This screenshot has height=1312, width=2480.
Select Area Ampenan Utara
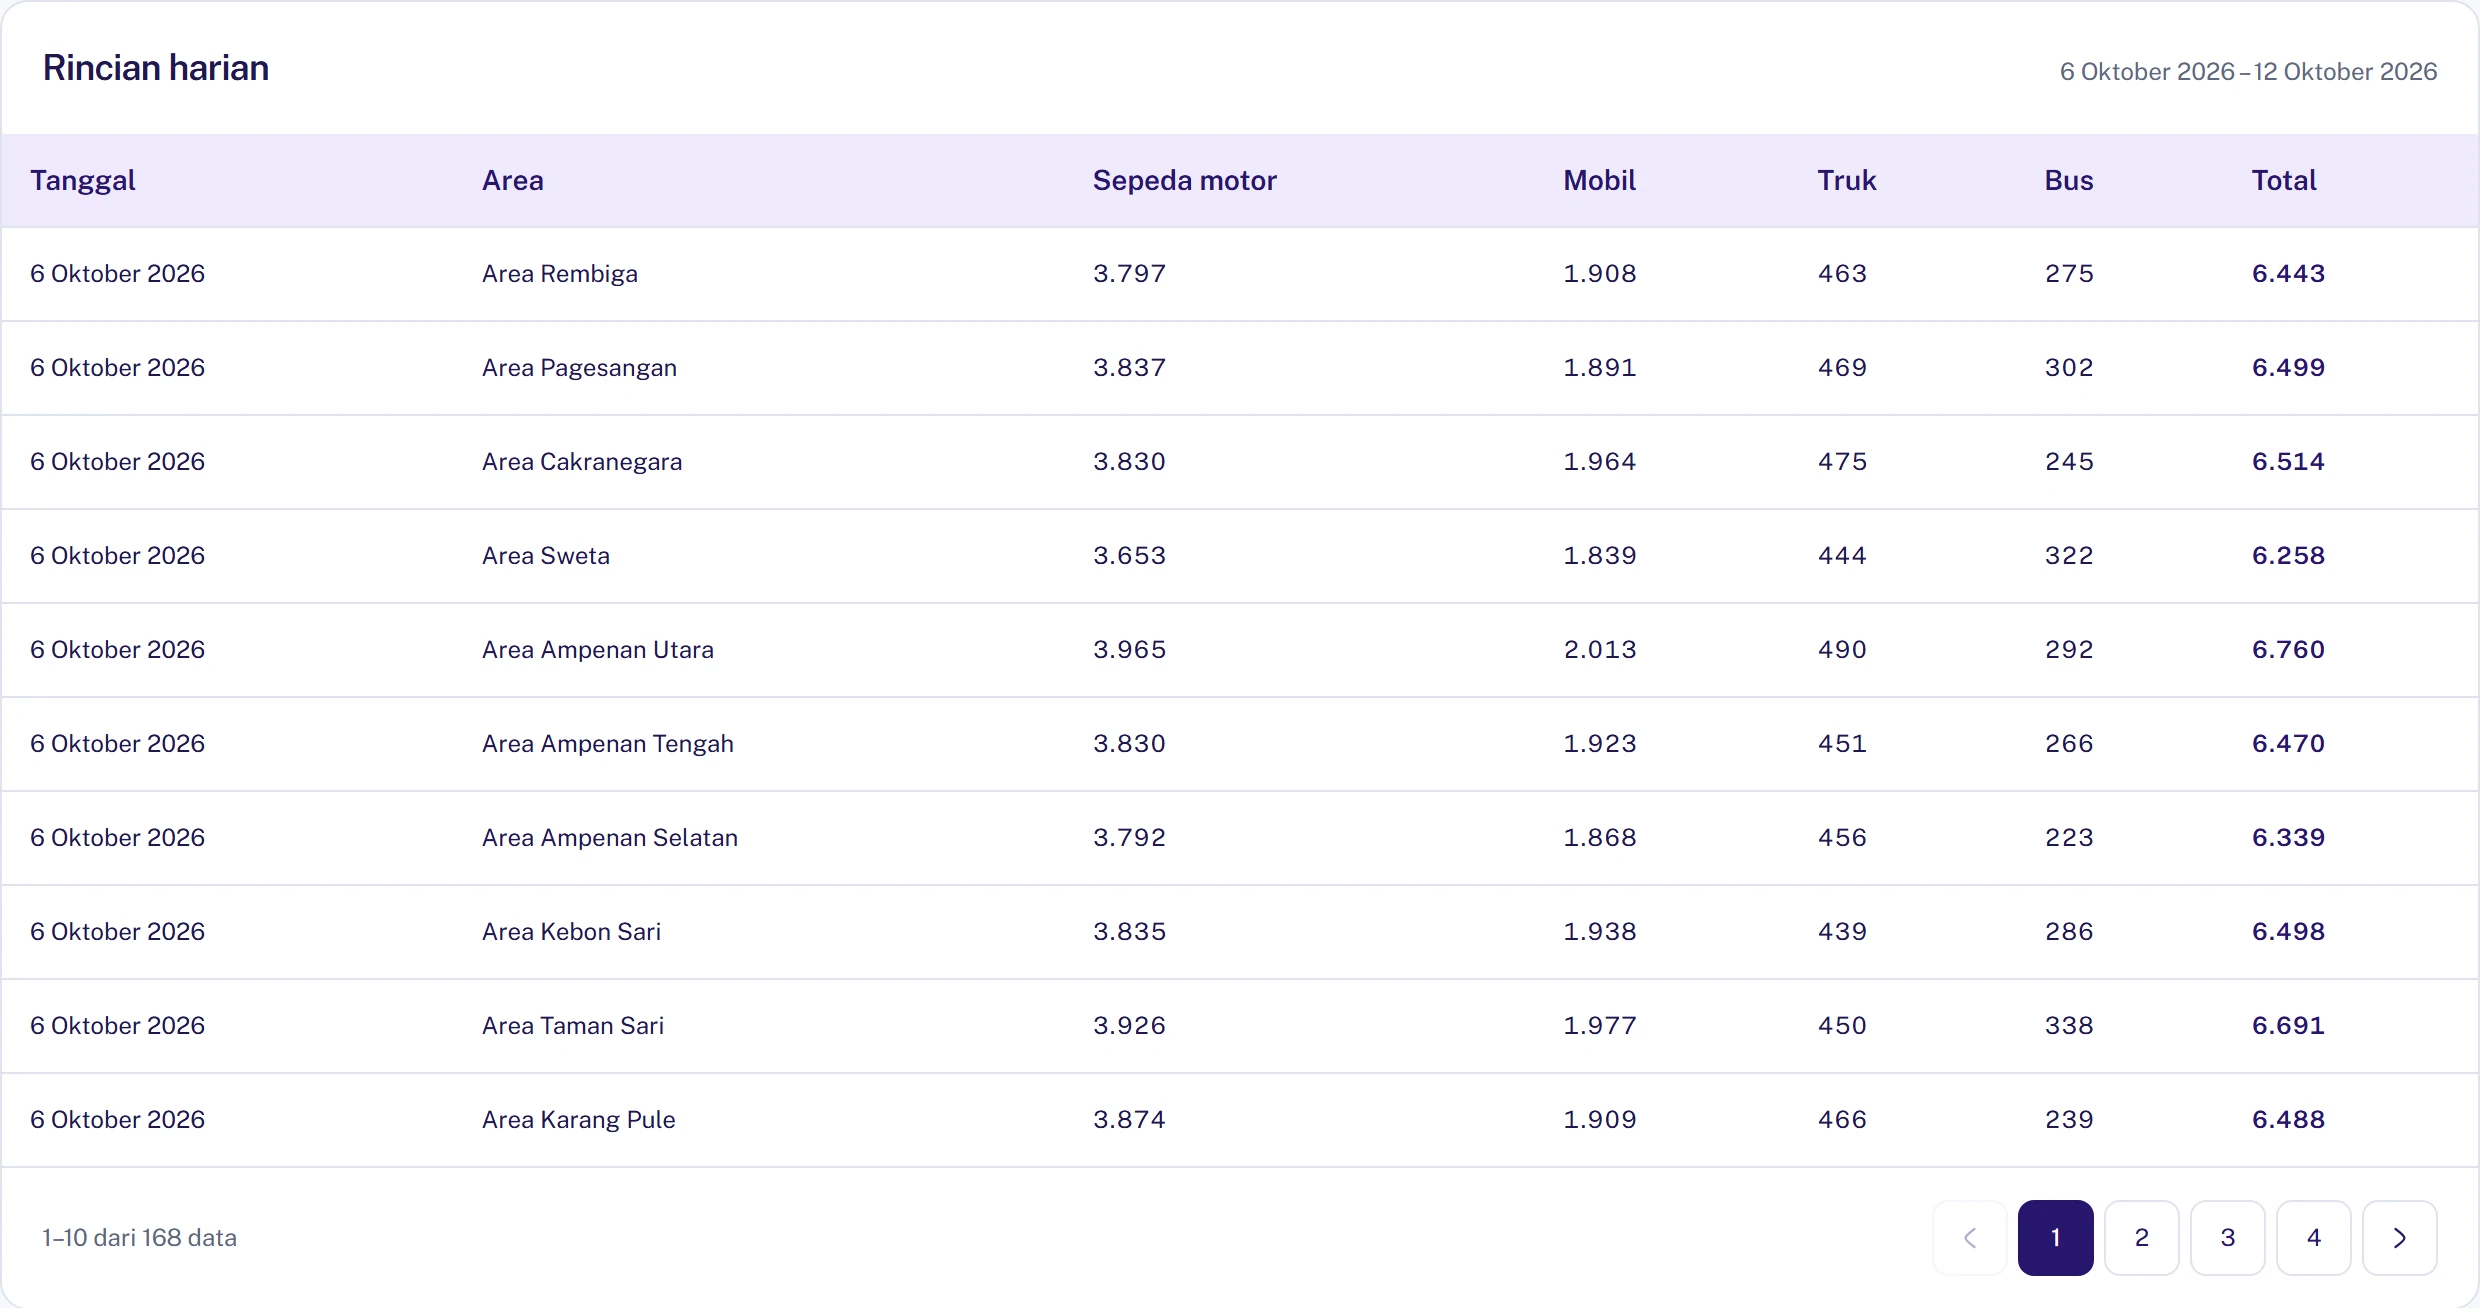[598, 650]
